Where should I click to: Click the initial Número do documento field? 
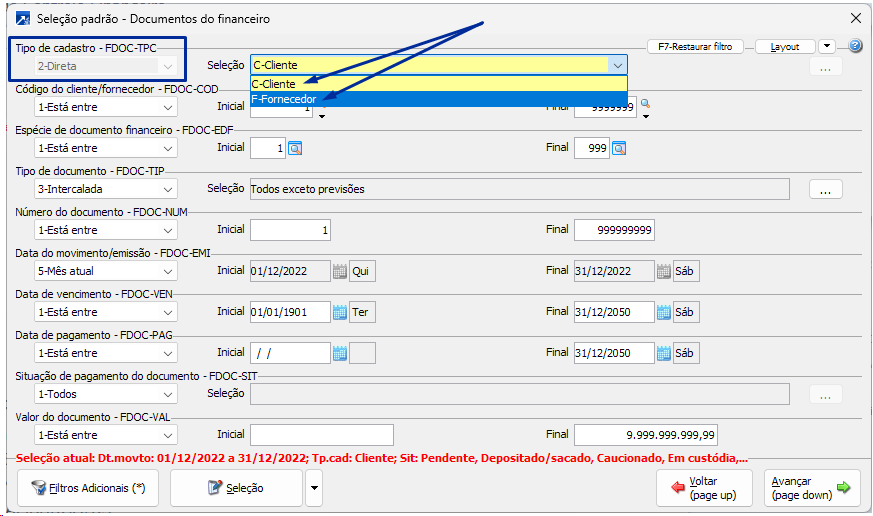tap(291, 230)
